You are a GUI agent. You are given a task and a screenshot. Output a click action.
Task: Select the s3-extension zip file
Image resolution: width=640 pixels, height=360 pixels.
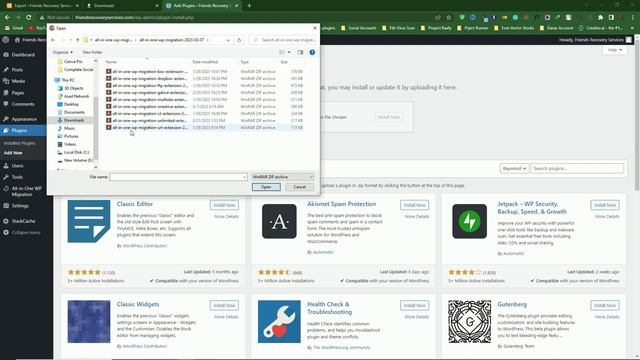204,113
